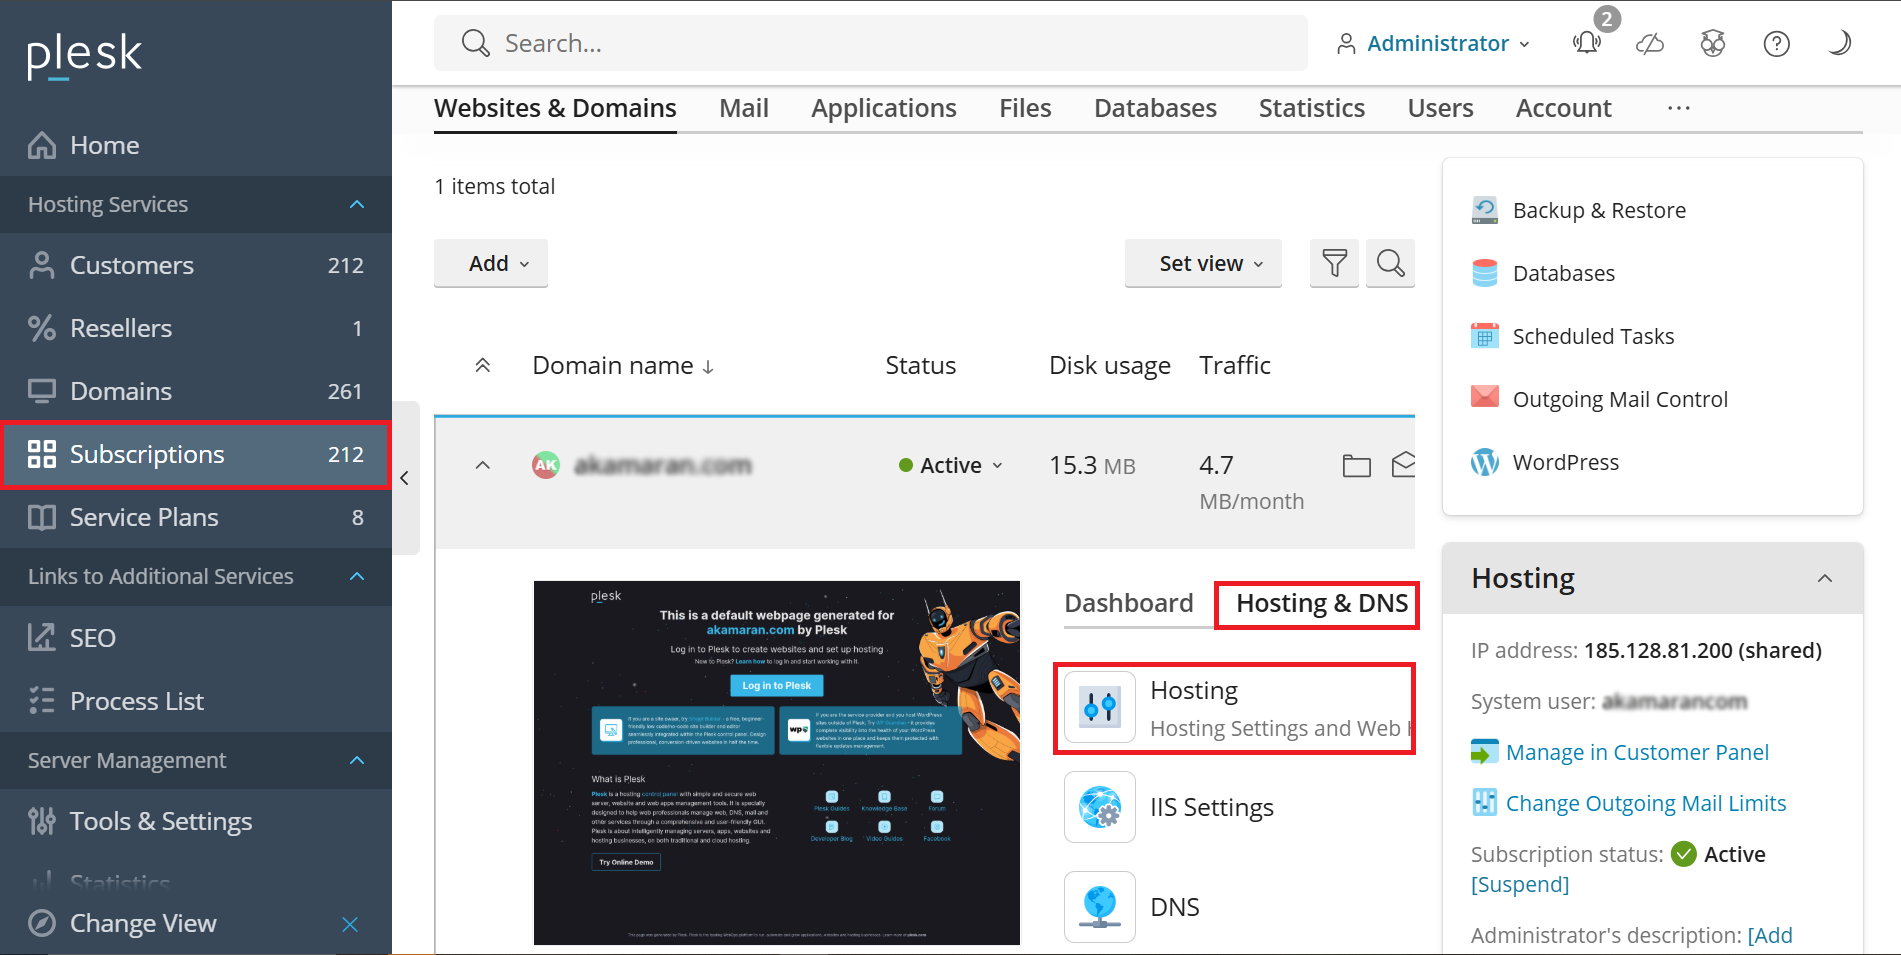Switch to the Databases tab
Viewport: 1901px width, 955px height.
[x=1155, y=108]
